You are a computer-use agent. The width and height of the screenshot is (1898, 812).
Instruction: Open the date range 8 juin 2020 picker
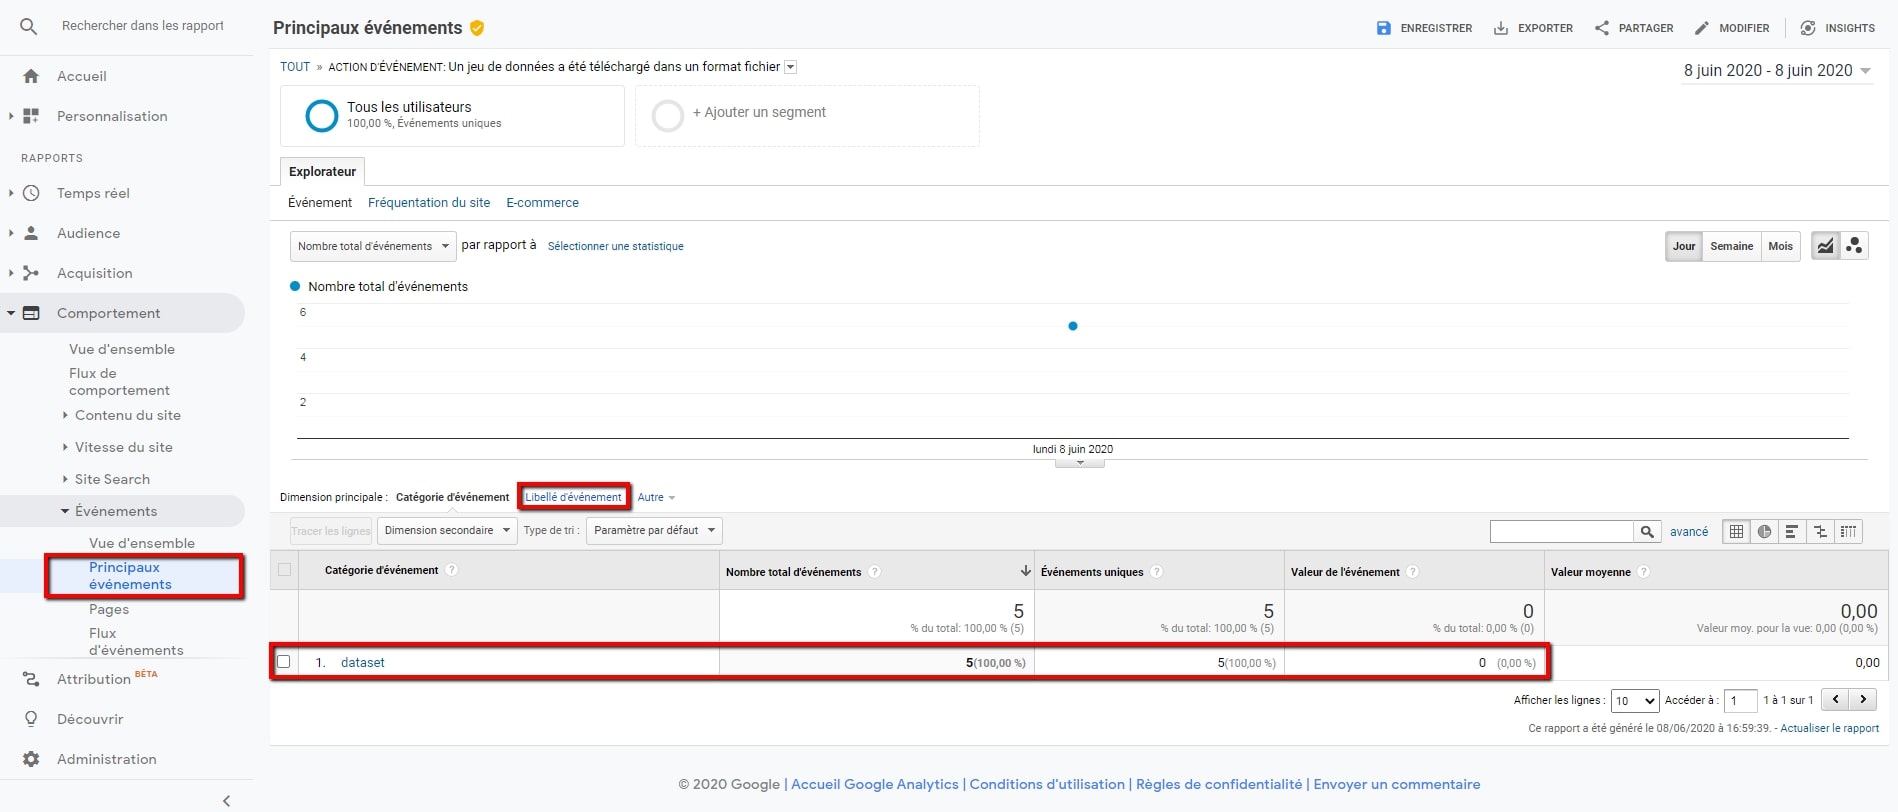1777,70
